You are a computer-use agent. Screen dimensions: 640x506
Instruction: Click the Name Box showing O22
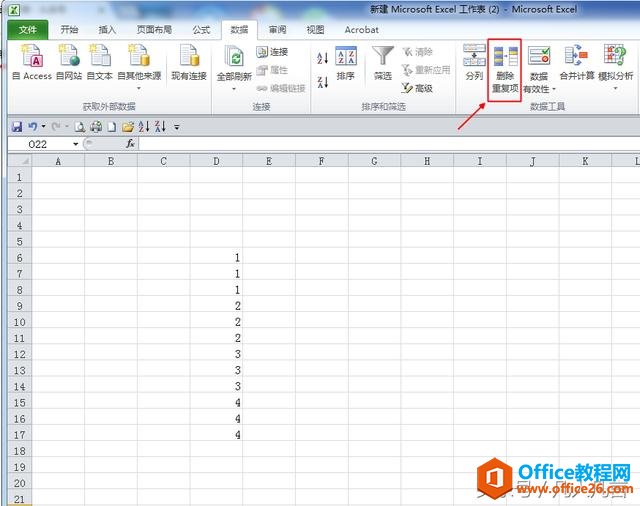[40, 144]
